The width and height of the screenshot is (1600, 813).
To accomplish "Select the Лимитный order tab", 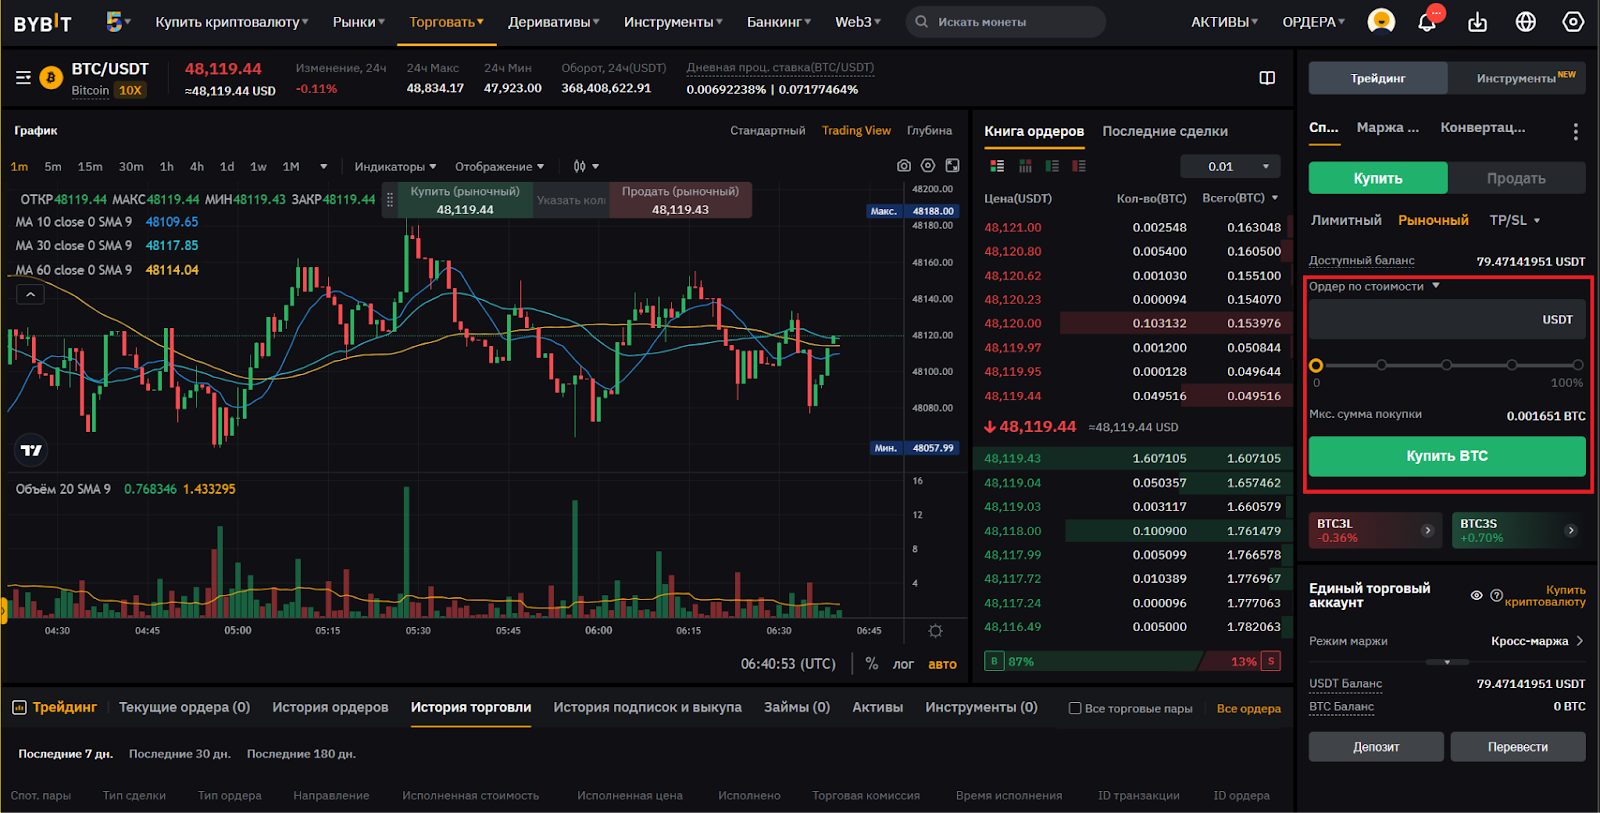I will pyautogui.click(x=1346, y=220).
